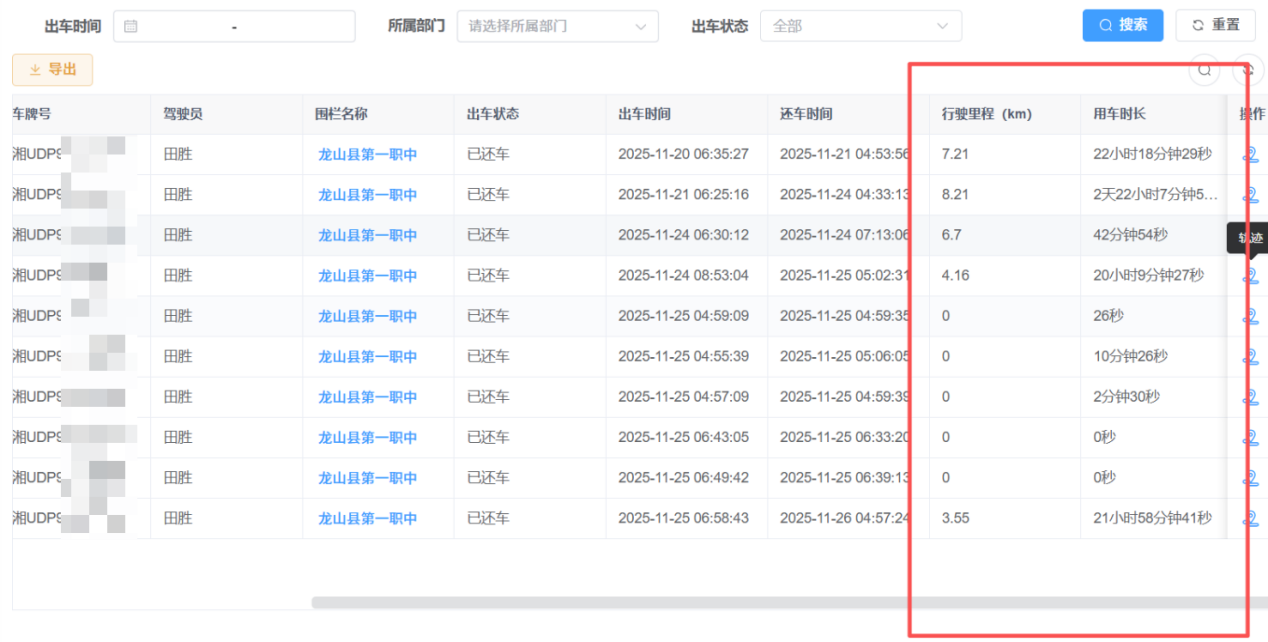
Task: Click the mileage value 7.21
Action: [955, 154]
